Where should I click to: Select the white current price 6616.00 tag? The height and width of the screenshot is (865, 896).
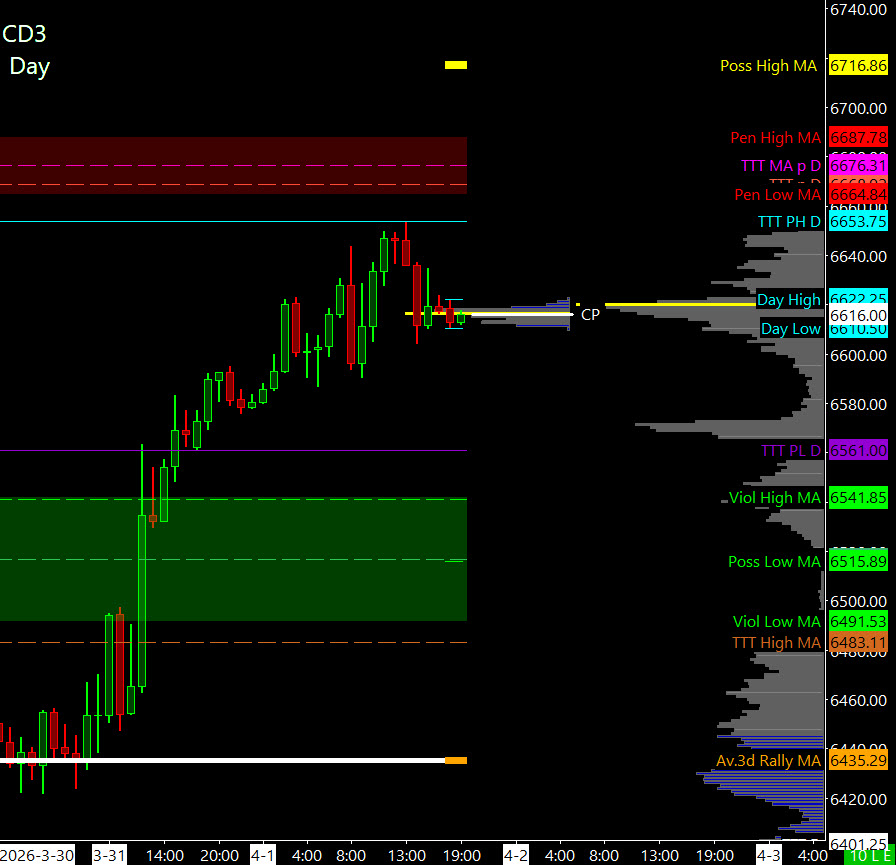(858, 314)
